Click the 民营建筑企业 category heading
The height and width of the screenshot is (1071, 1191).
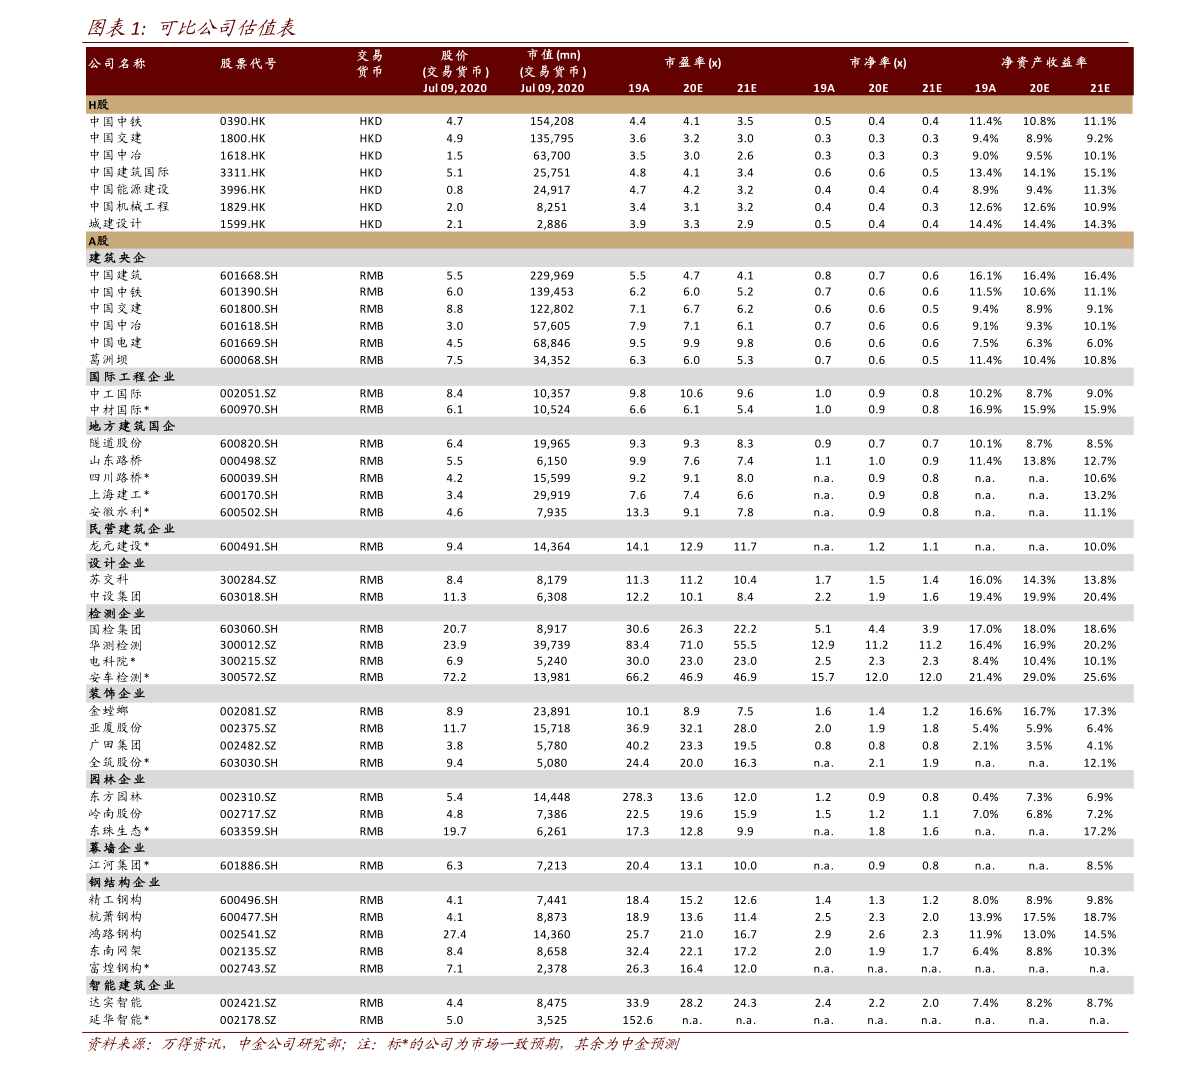tap(131, 529)
